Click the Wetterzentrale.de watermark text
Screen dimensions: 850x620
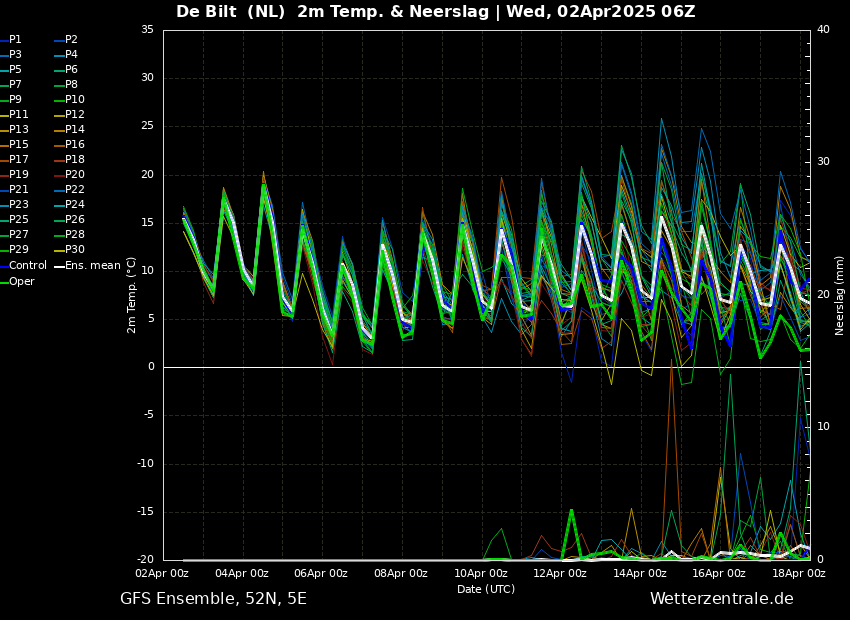tap(721, 599)
